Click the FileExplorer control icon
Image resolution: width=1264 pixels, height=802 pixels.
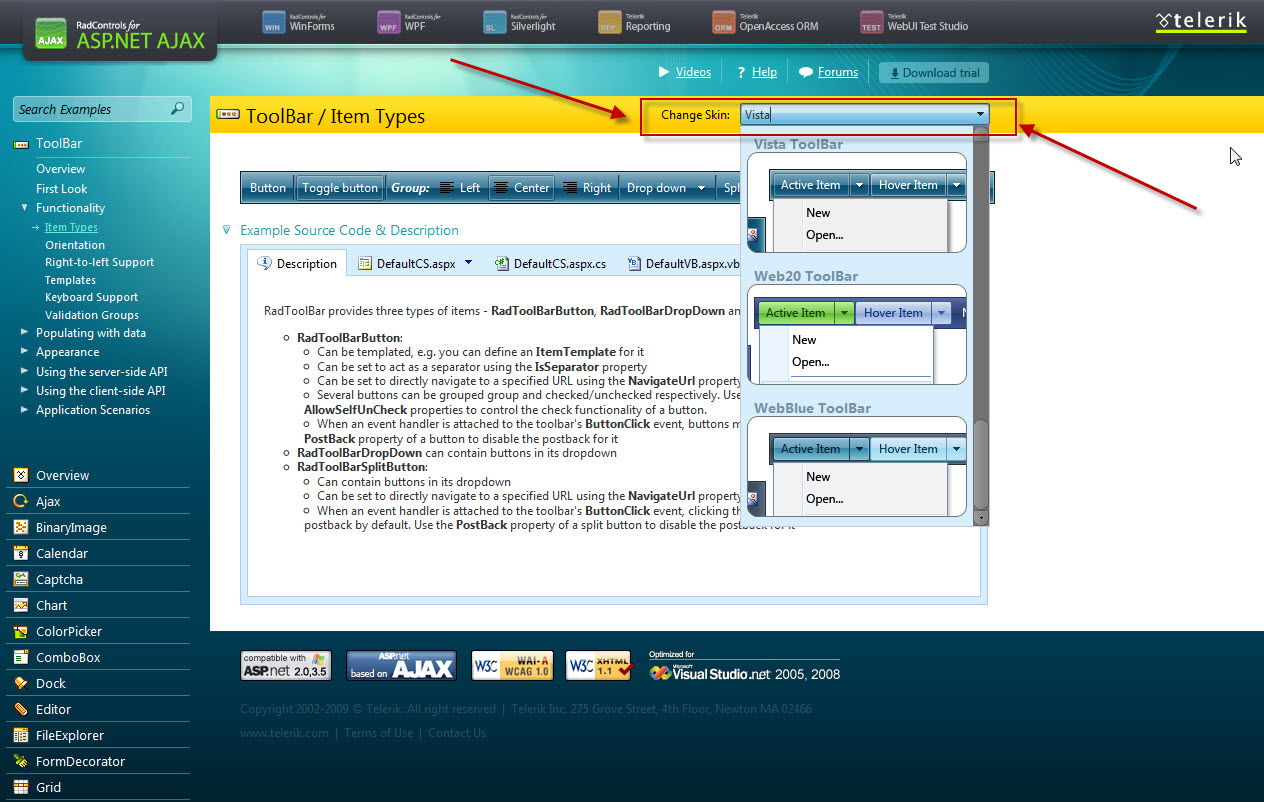(20, 736)
